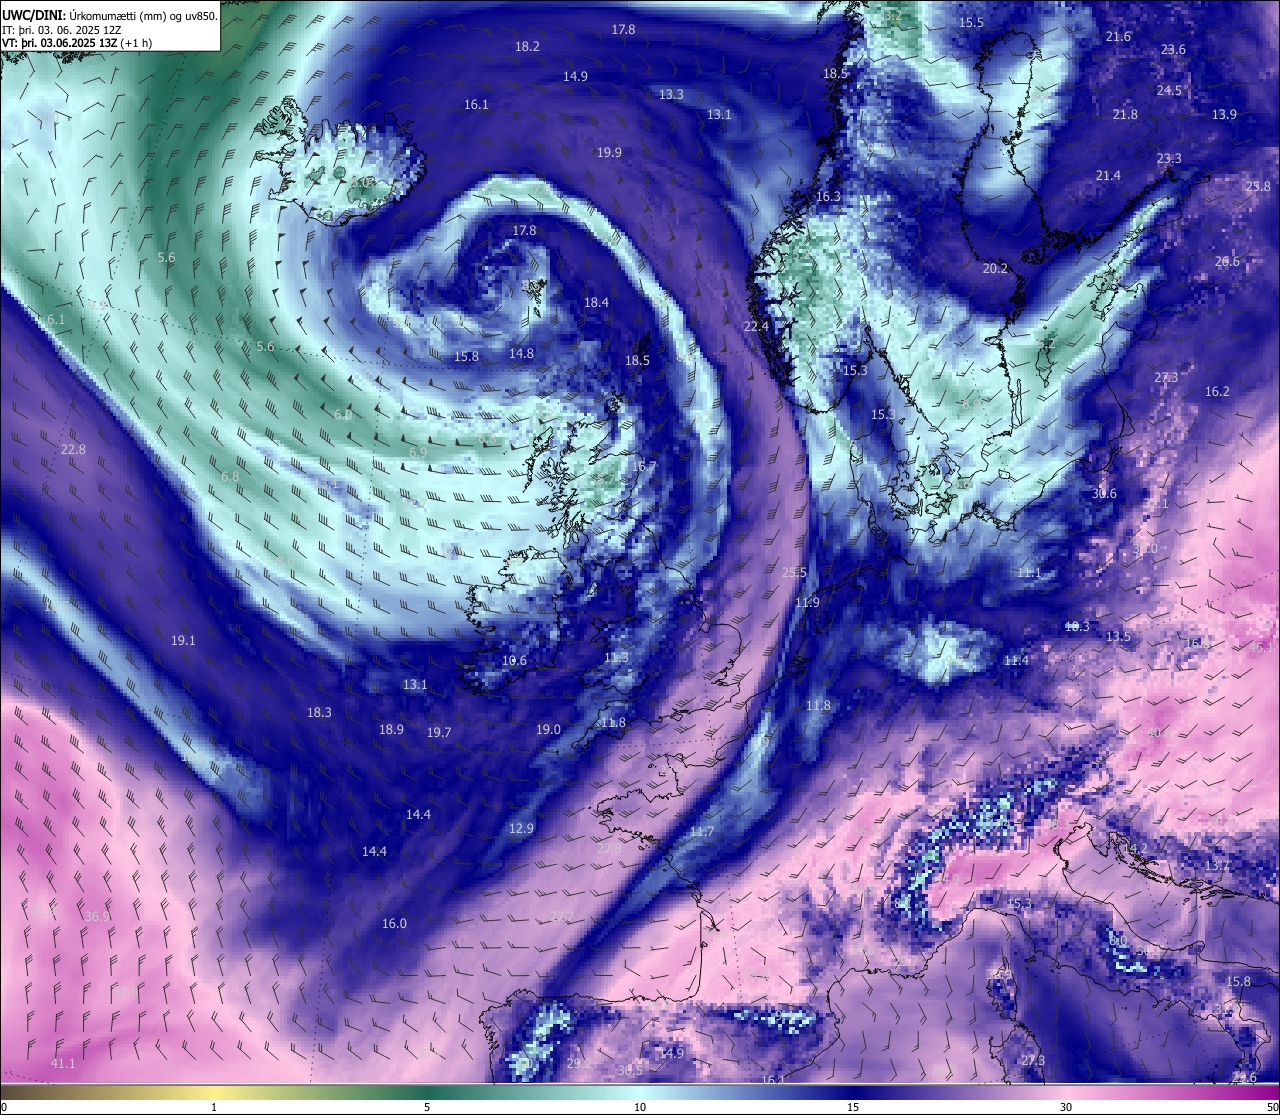
Task: Select the 12.9 value label
Action: (521, 829)
